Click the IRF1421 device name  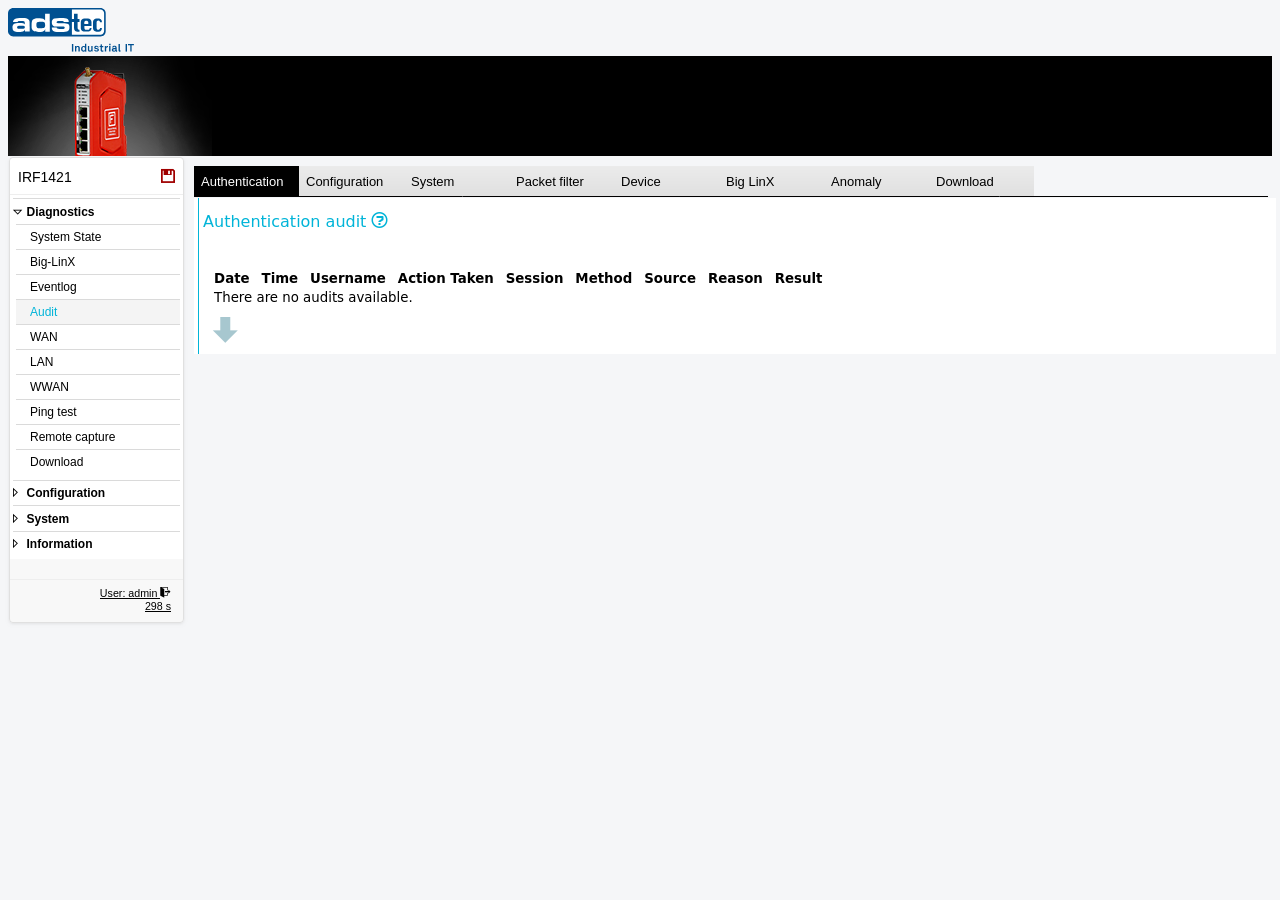coord(45,177)
